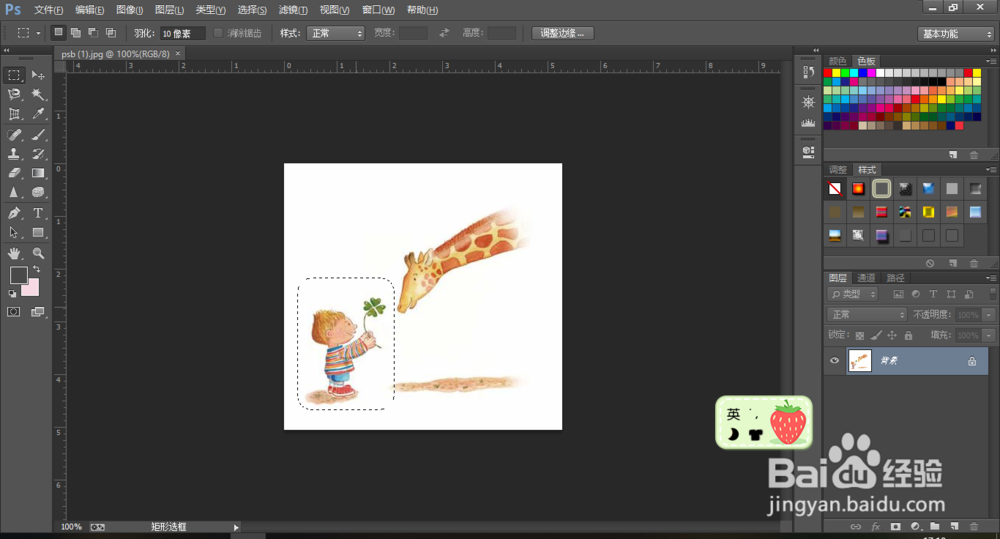This screenshot has width=1000, height=539.
Task: Hide the Background layer eye icon
Action: 834,360
